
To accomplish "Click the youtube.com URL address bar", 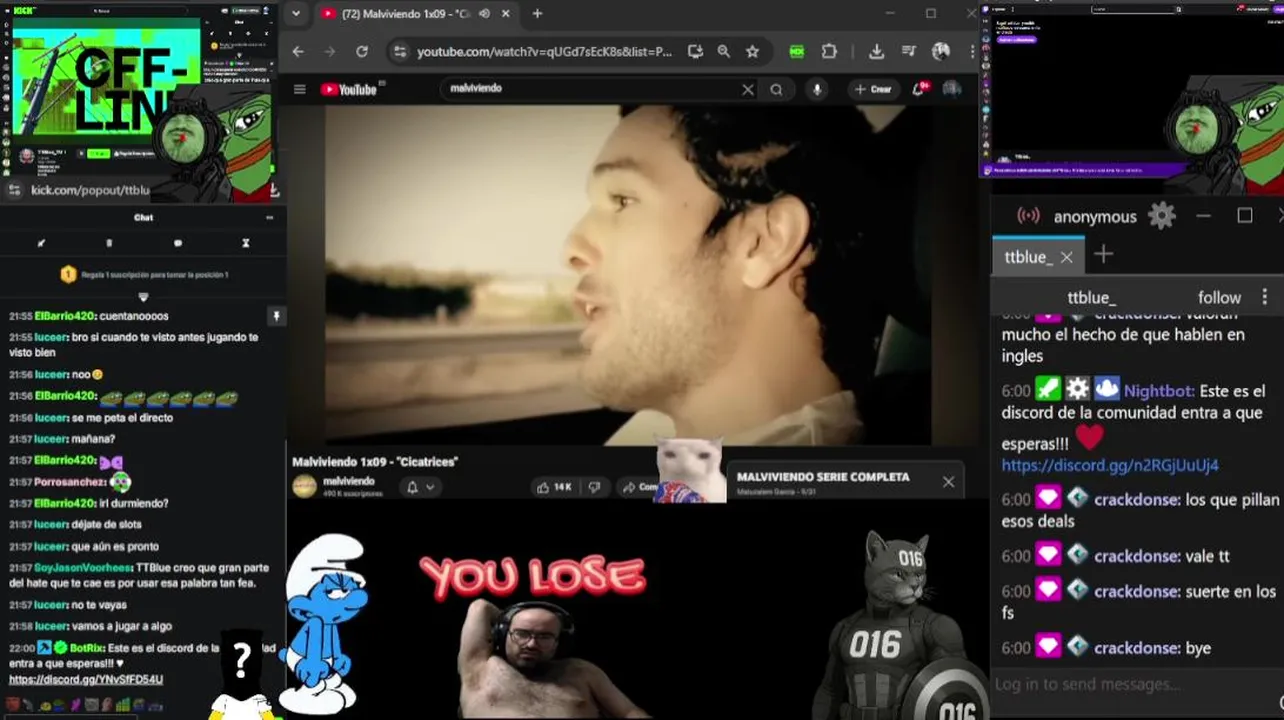I will click(544, 52).
